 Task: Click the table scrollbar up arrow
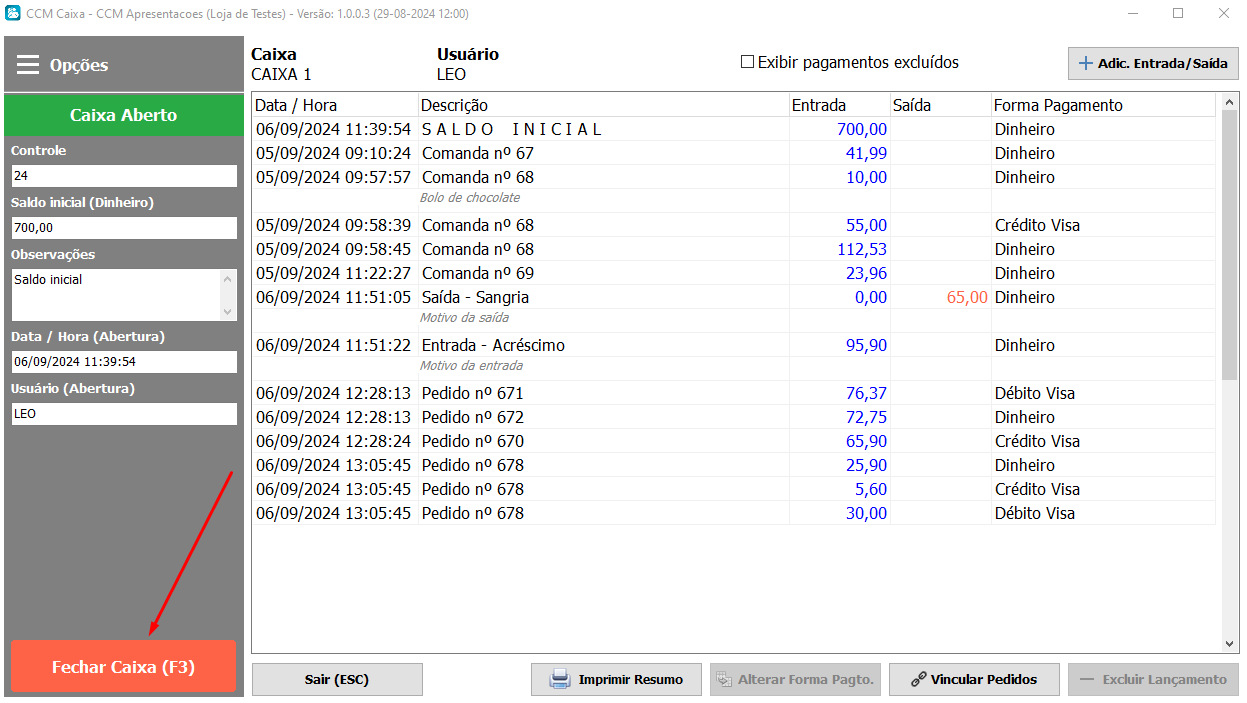click(1230, 102)
